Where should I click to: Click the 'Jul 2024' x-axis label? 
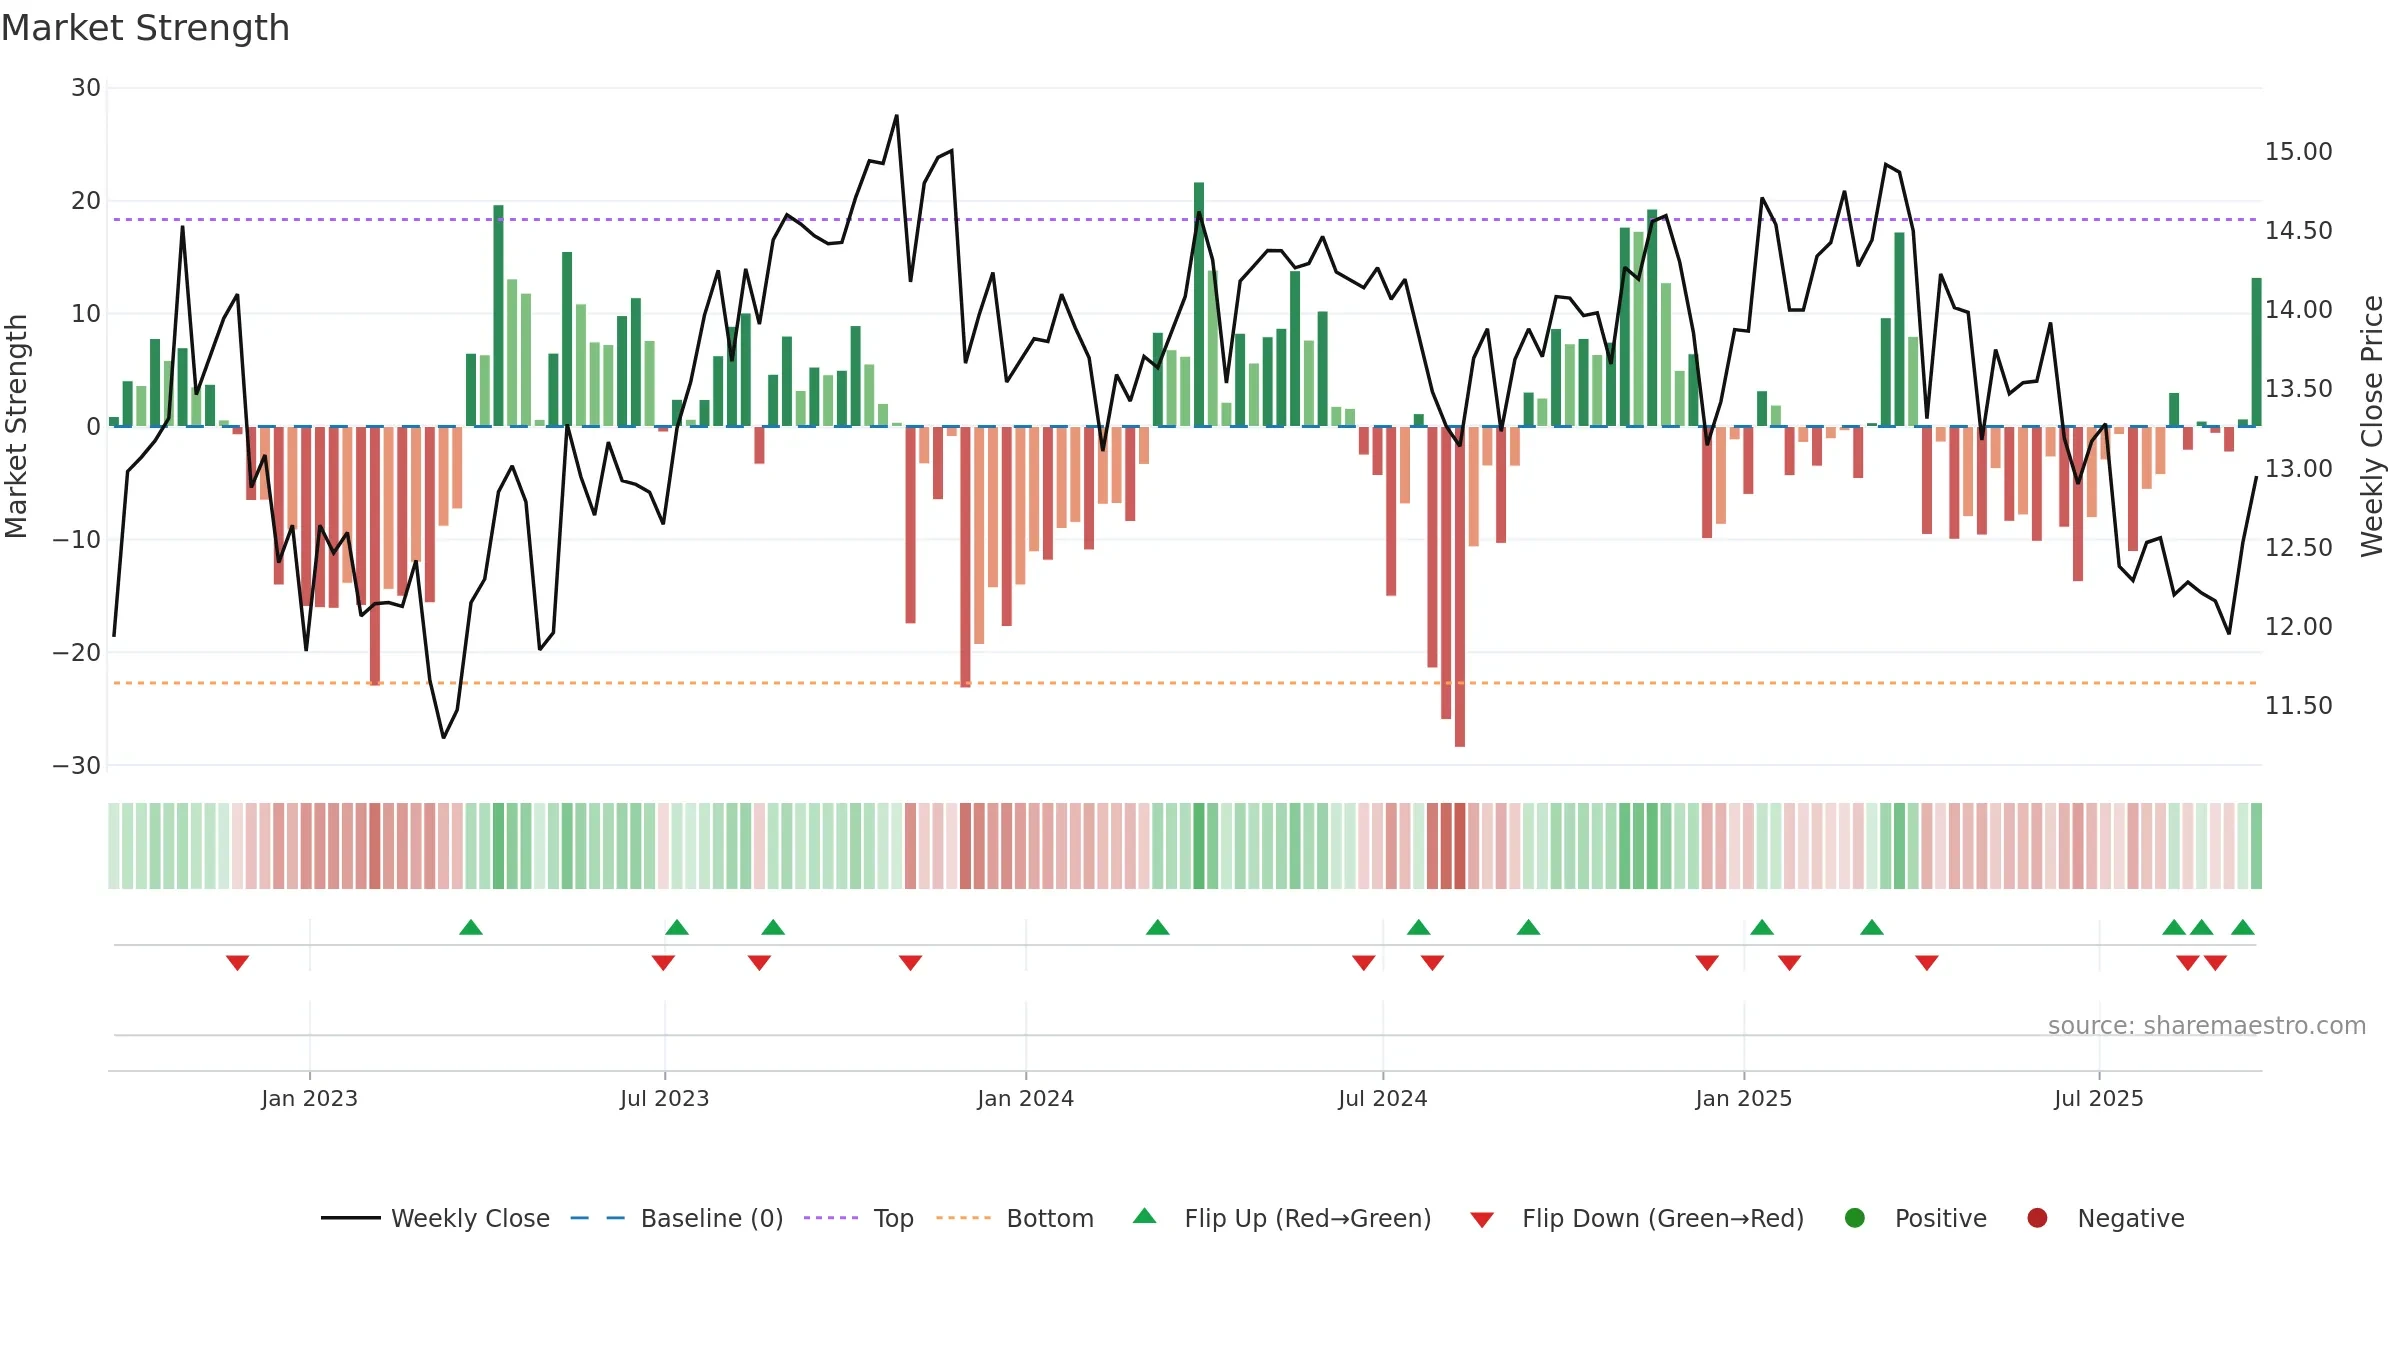(1383, 1098)
